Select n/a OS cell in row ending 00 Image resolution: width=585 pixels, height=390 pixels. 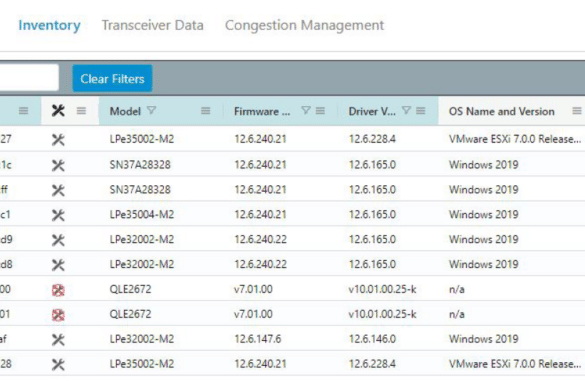pyautogui.click(x=457, y=289)
